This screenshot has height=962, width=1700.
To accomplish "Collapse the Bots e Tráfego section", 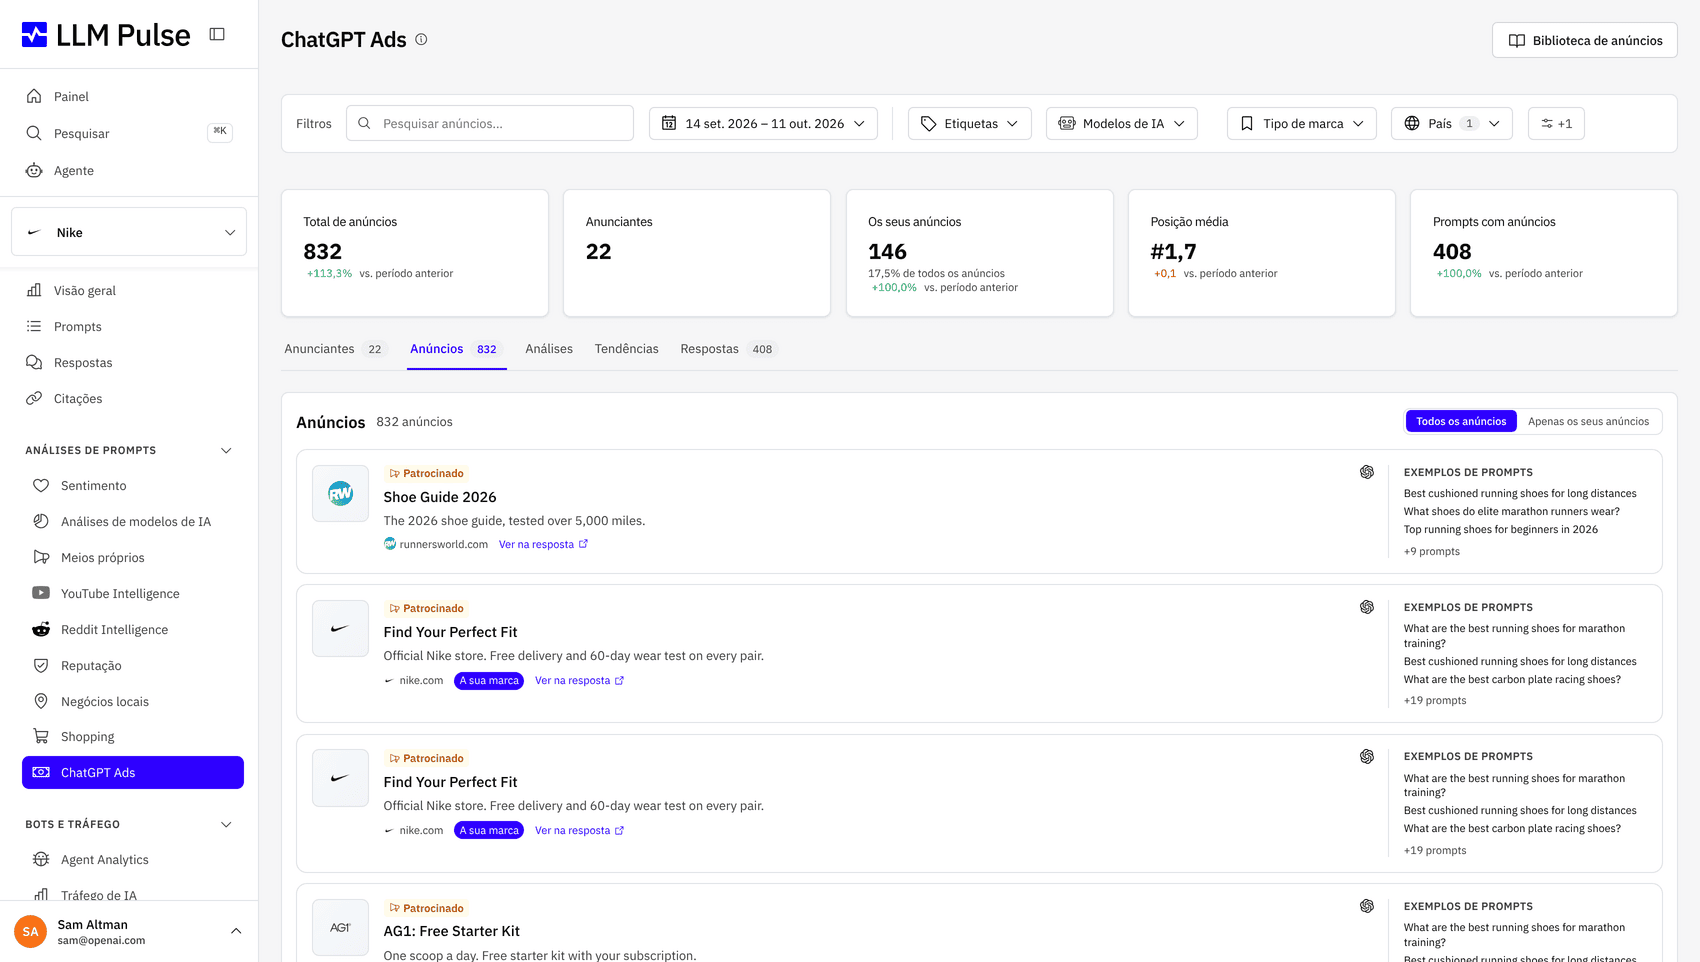I will (226, 825).
